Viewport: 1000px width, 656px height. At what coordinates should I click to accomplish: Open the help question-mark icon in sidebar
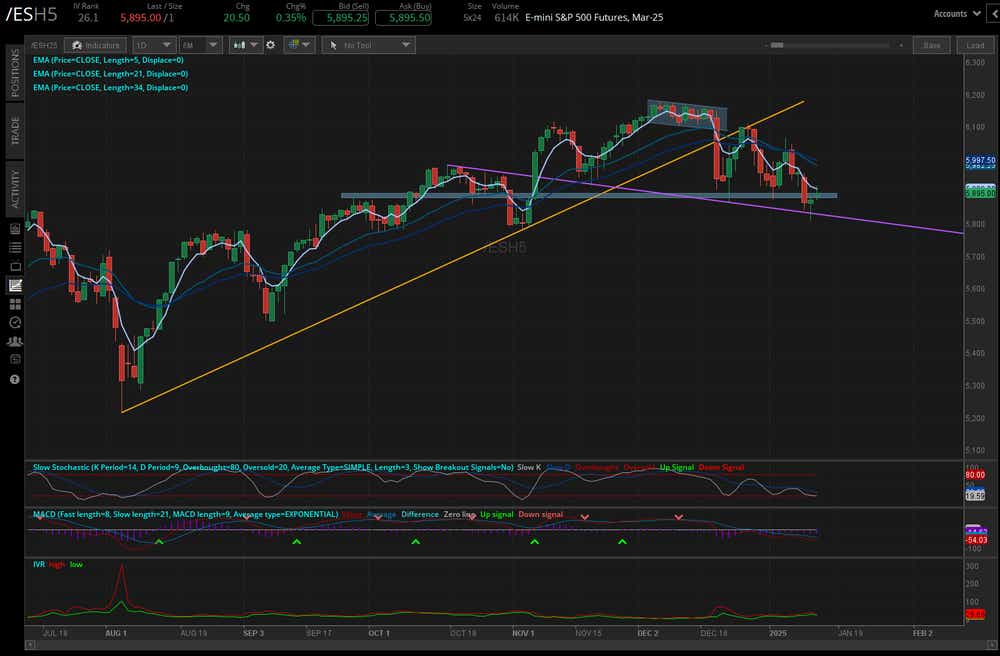pos(15,378)
